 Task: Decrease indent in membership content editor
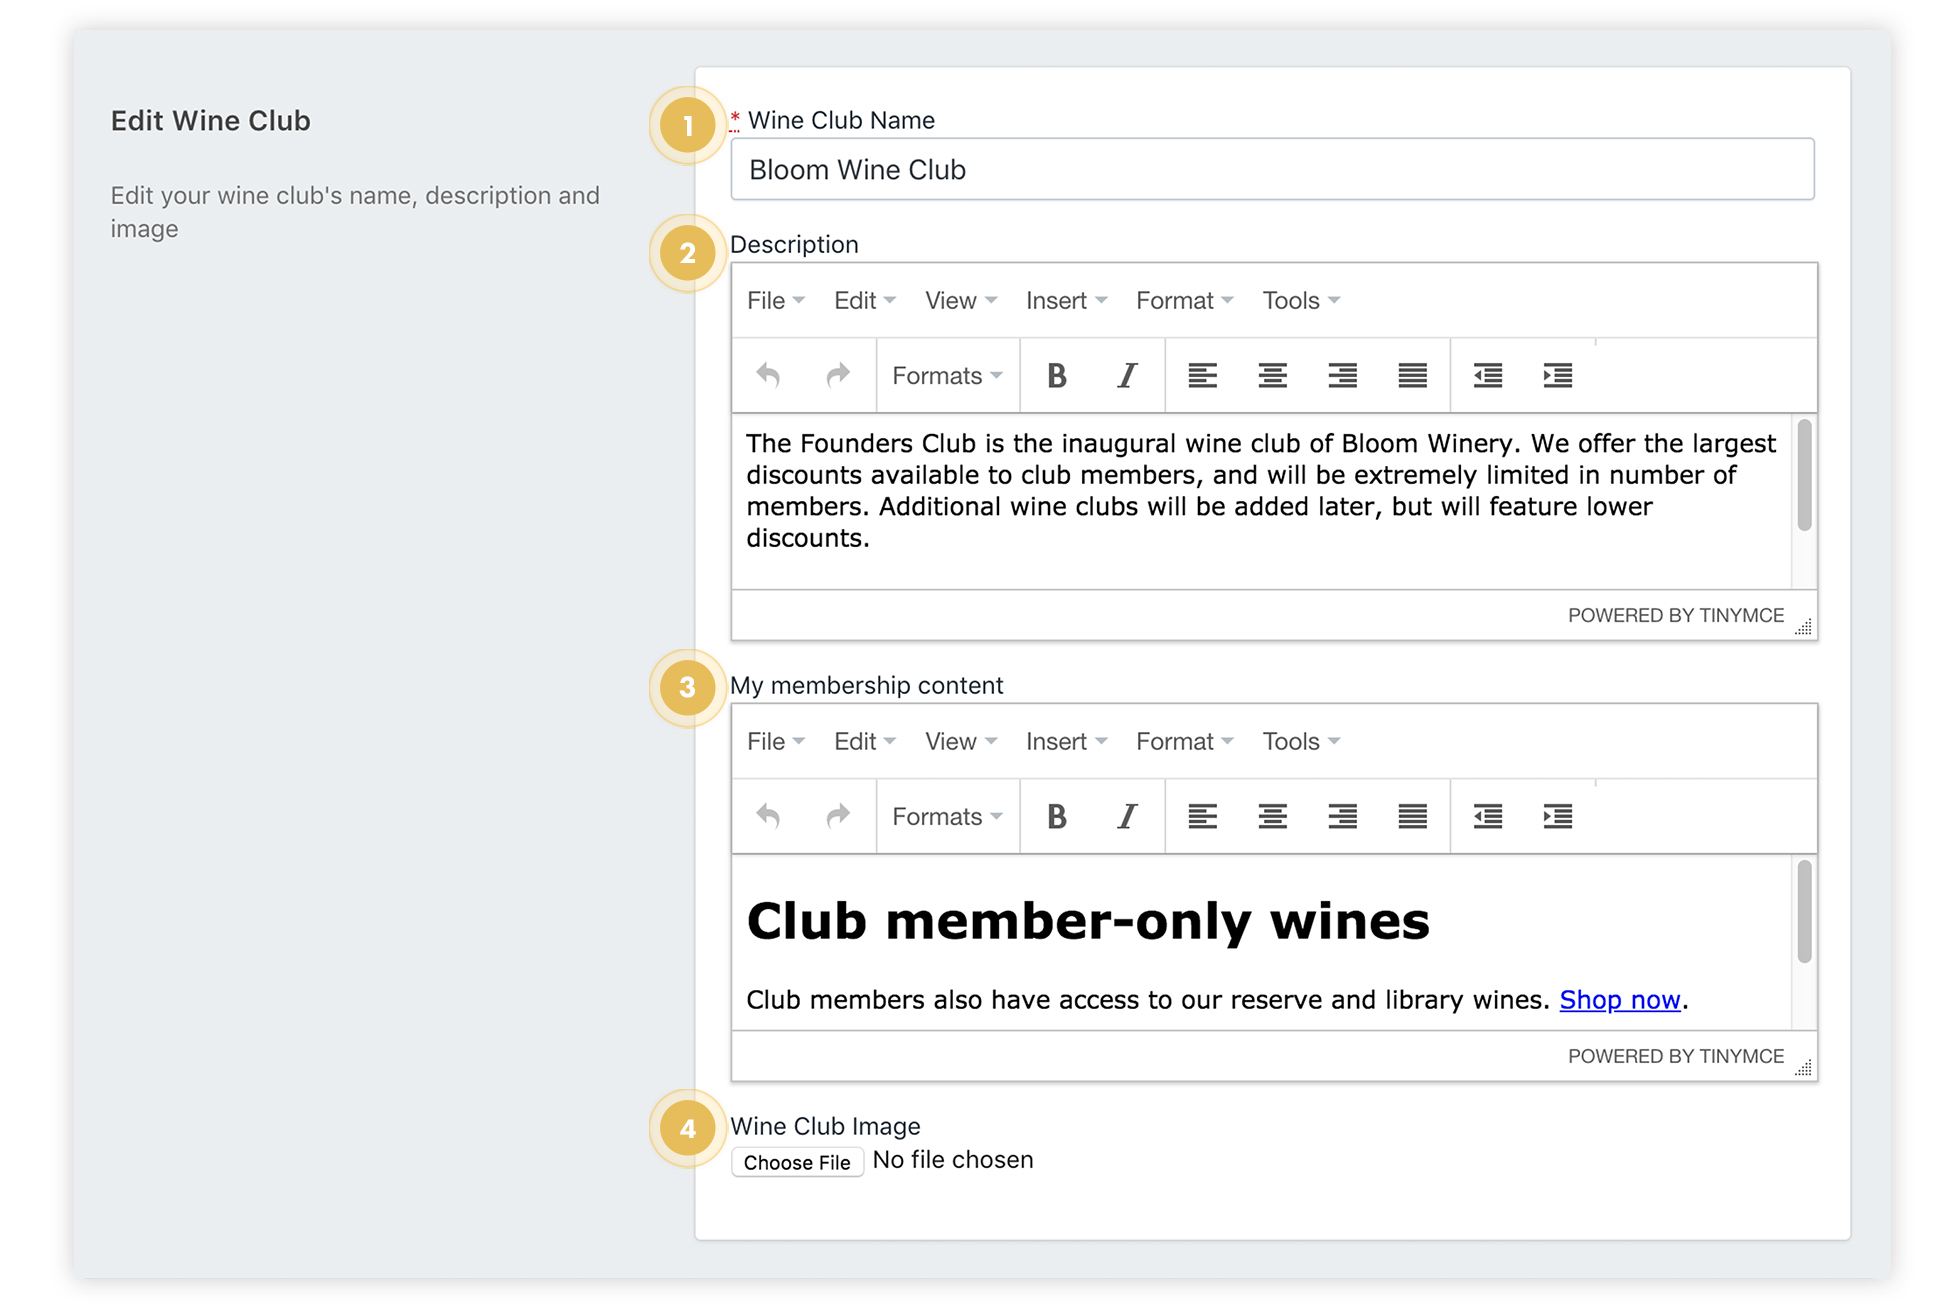[x=1487, y=817]
